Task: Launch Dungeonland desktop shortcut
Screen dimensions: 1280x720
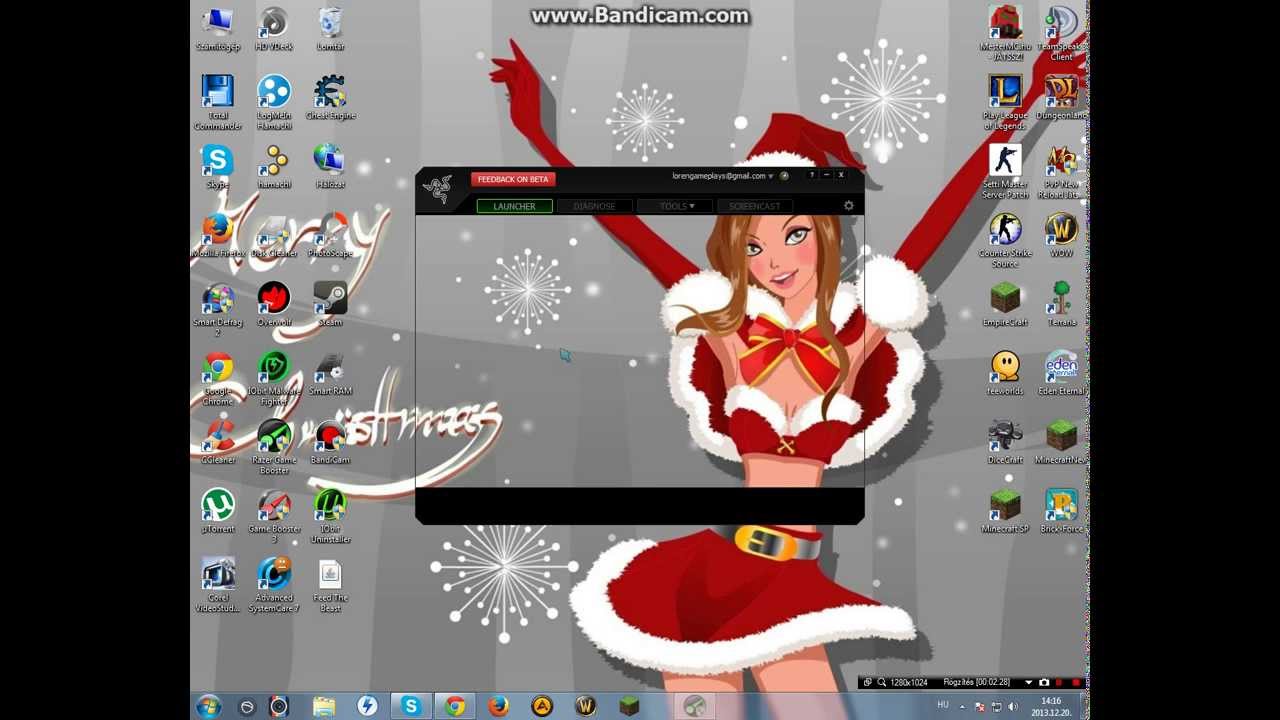Action: (x=1061, y=98)
